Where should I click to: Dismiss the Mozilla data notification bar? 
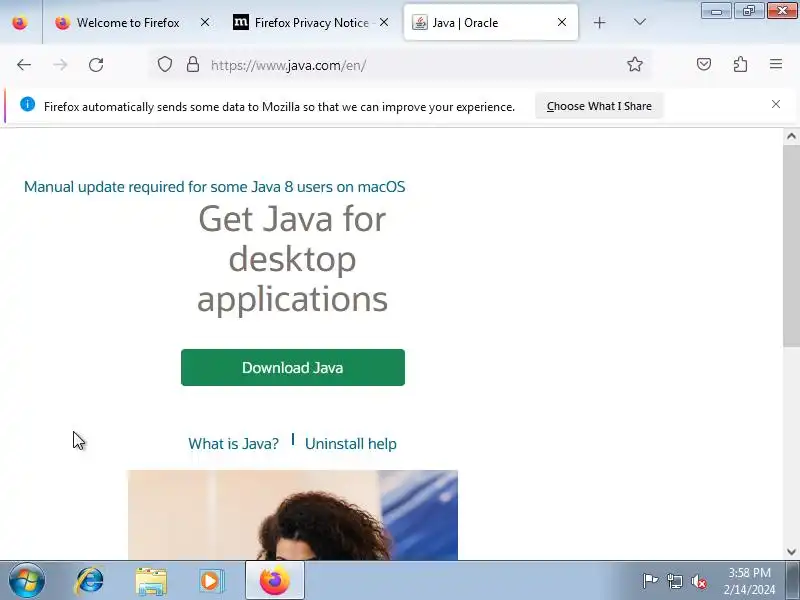(776, 104)
